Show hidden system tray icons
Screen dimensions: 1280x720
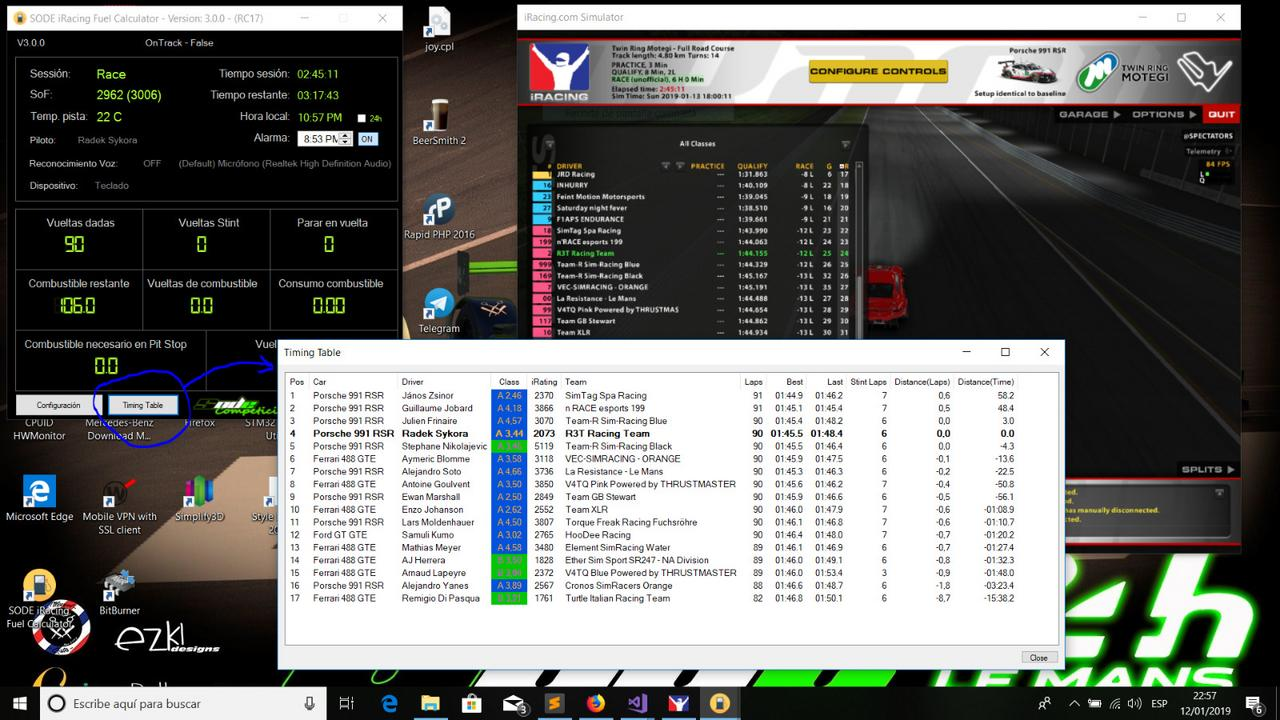click(1073, 704)
